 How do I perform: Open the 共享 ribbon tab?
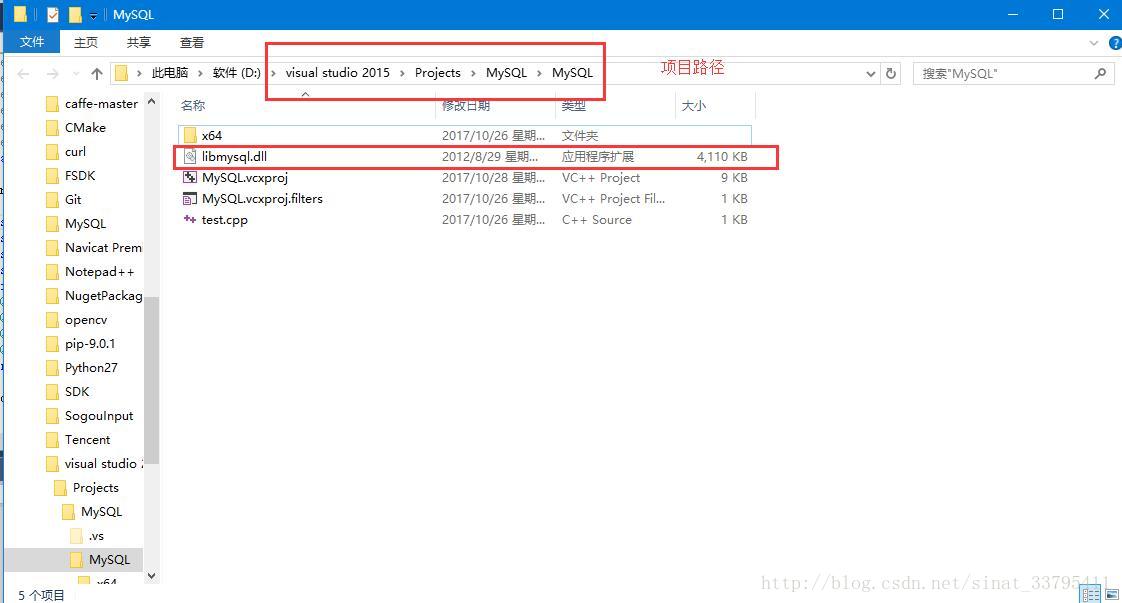pyautogui.click(x=139, y=43)
